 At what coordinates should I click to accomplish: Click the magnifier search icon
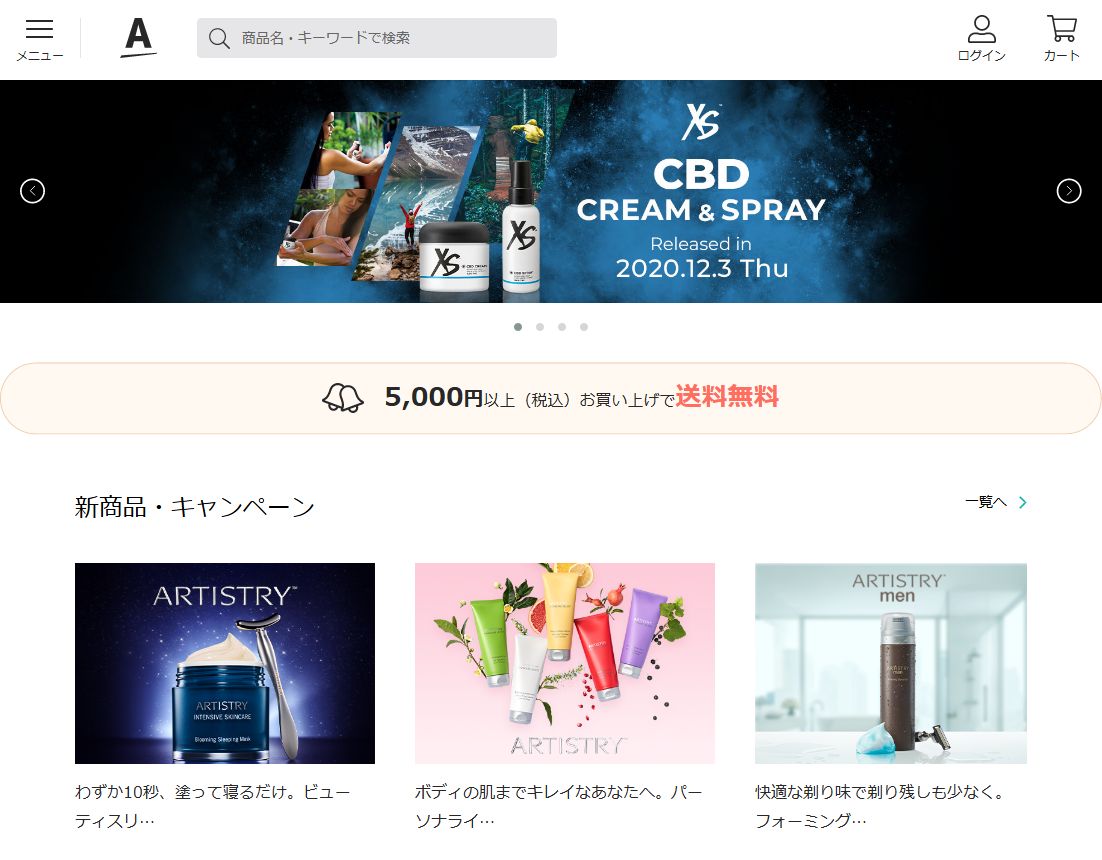219,38
